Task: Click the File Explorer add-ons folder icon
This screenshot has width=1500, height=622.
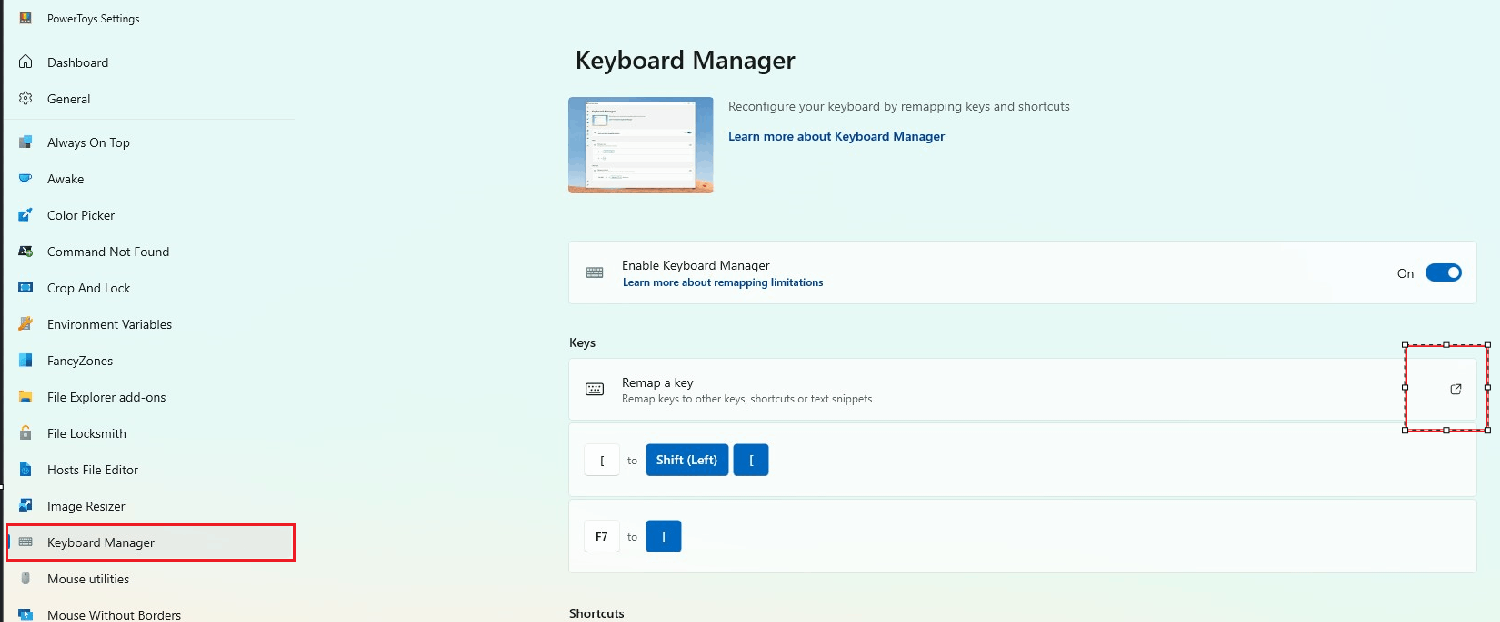Action: (26, 397)
